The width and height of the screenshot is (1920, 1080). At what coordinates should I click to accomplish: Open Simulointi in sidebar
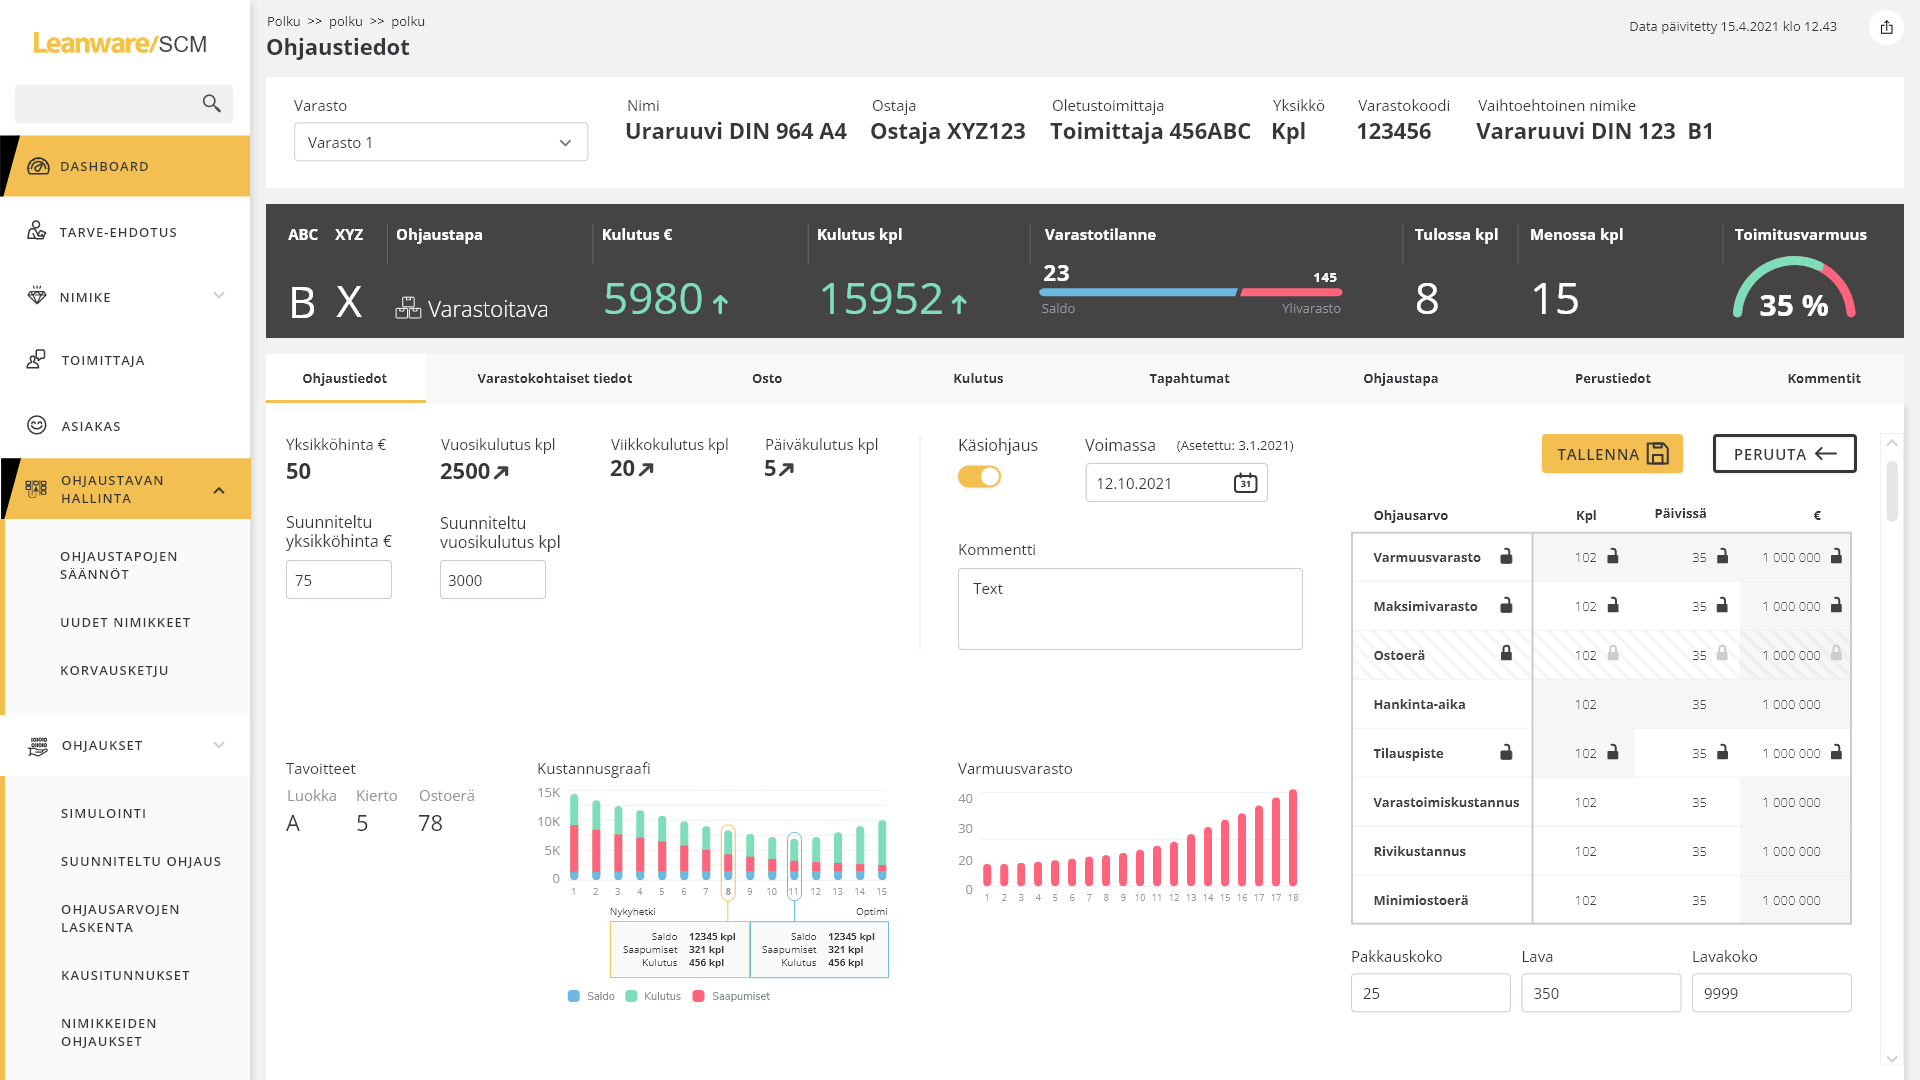point(104,813)
